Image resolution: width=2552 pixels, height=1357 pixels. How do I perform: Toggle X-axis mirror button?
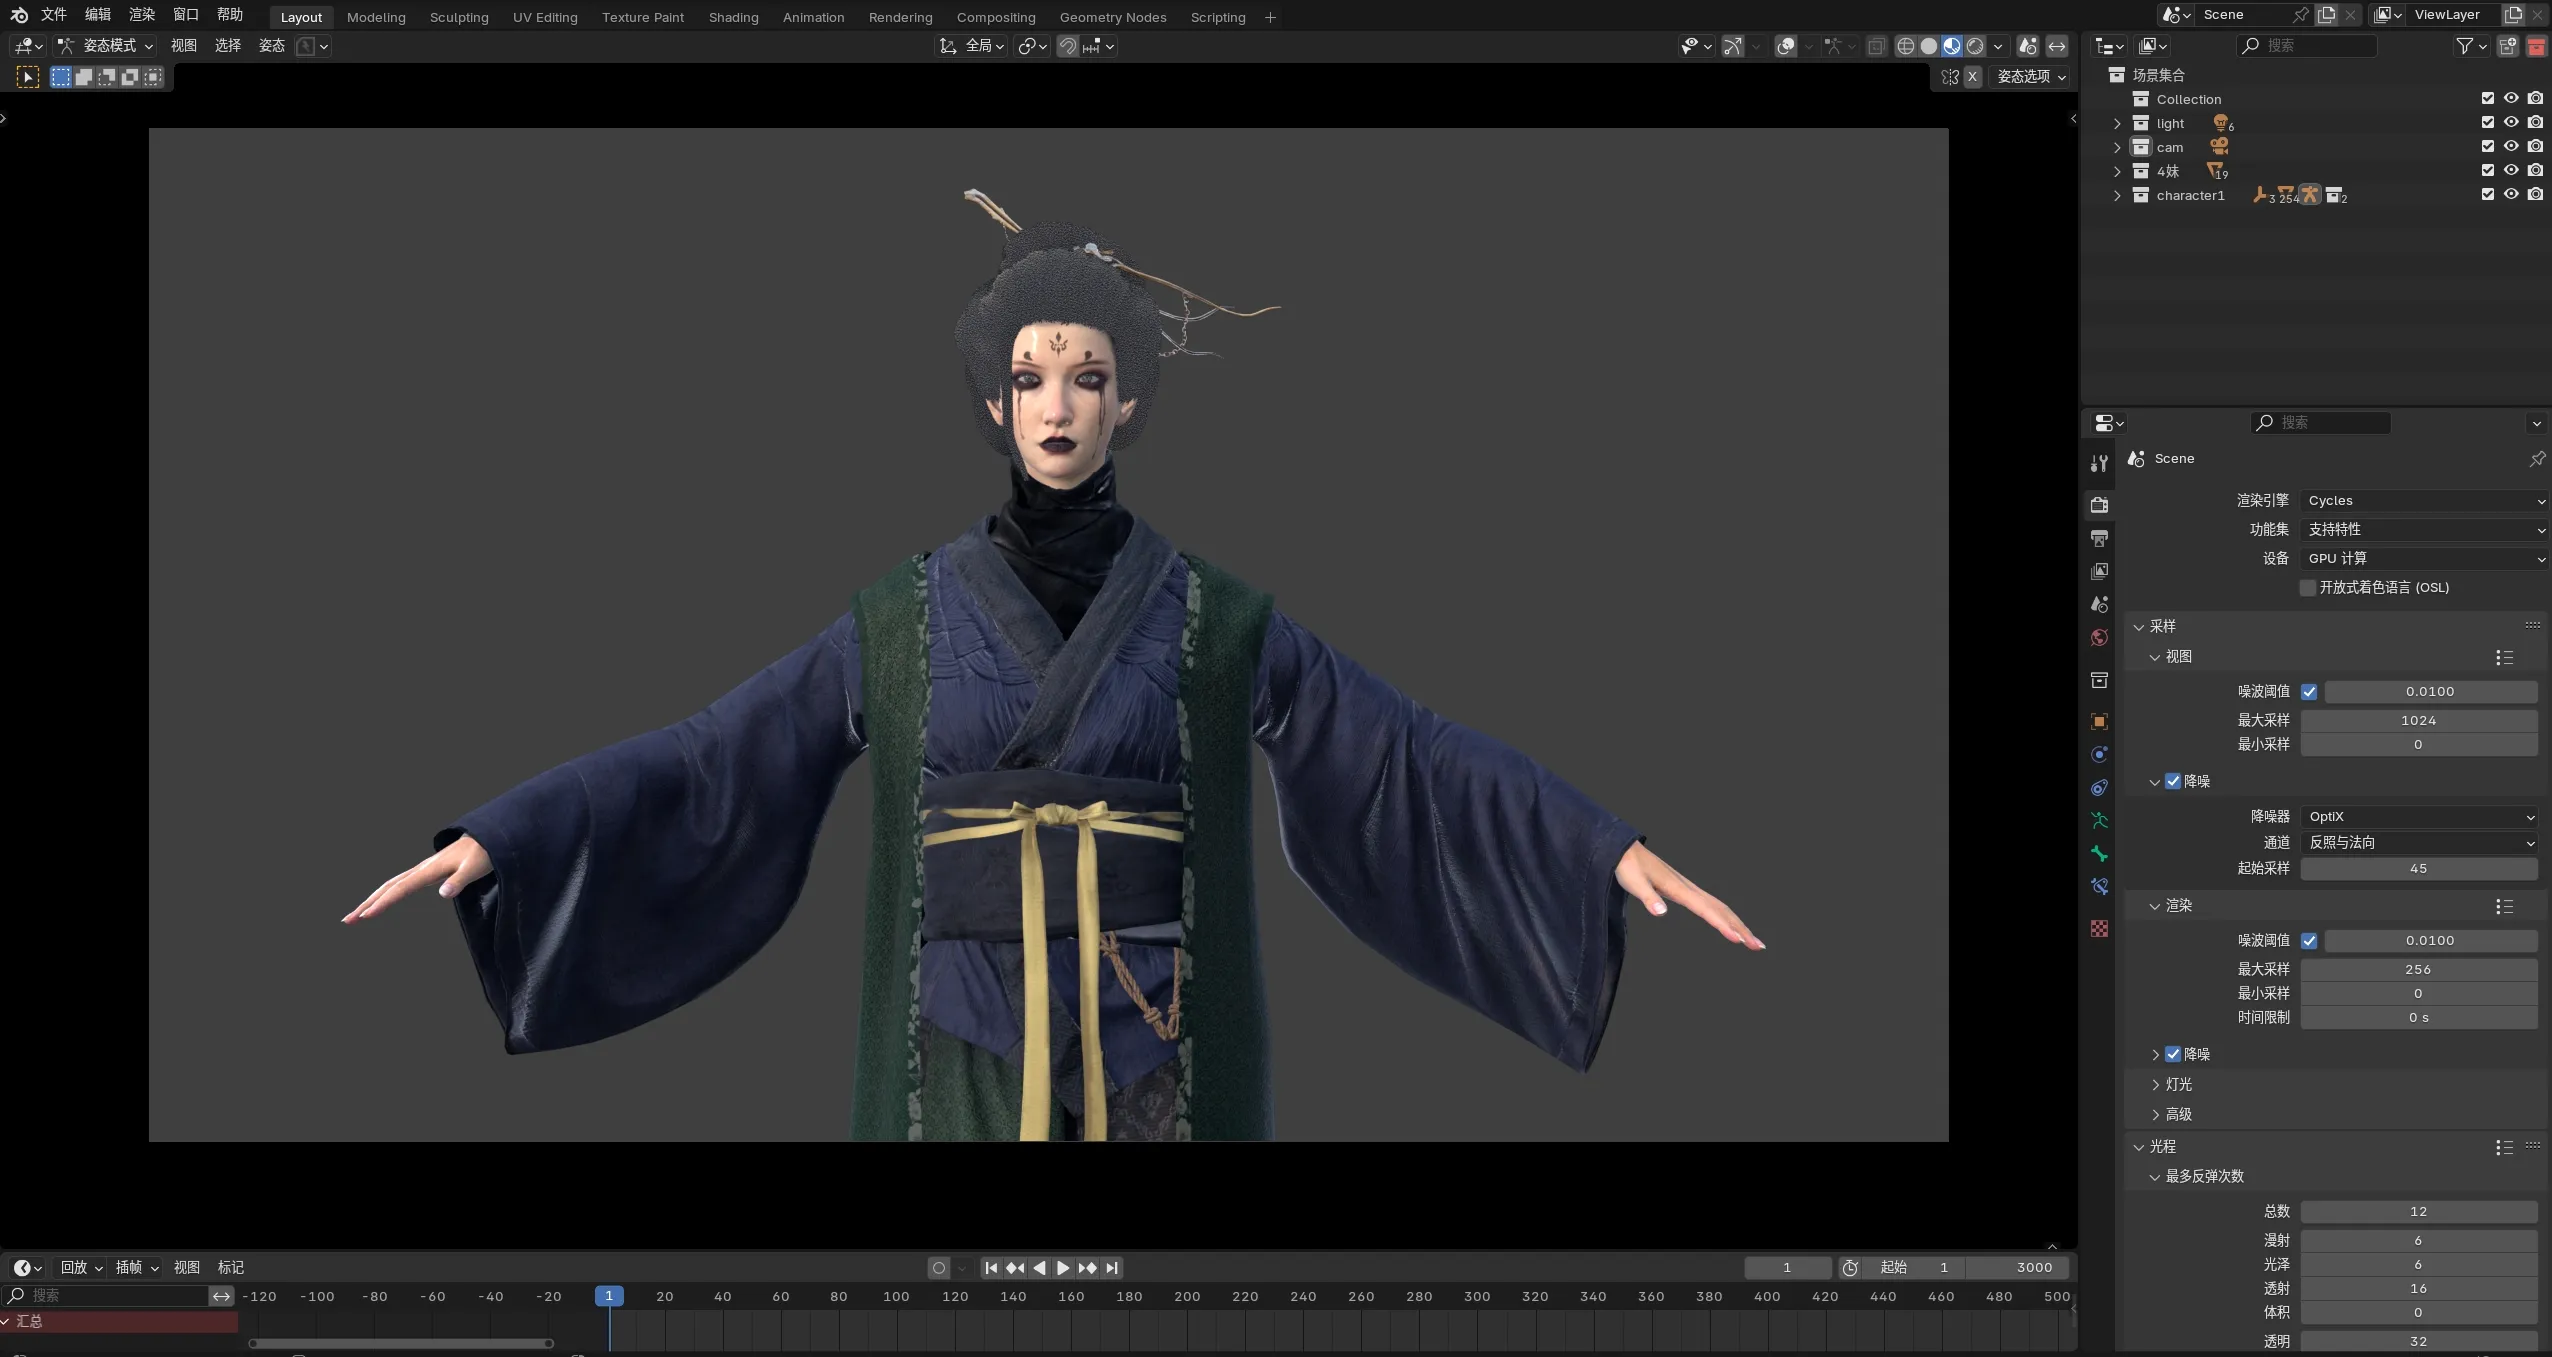(x=1972, y=77)
